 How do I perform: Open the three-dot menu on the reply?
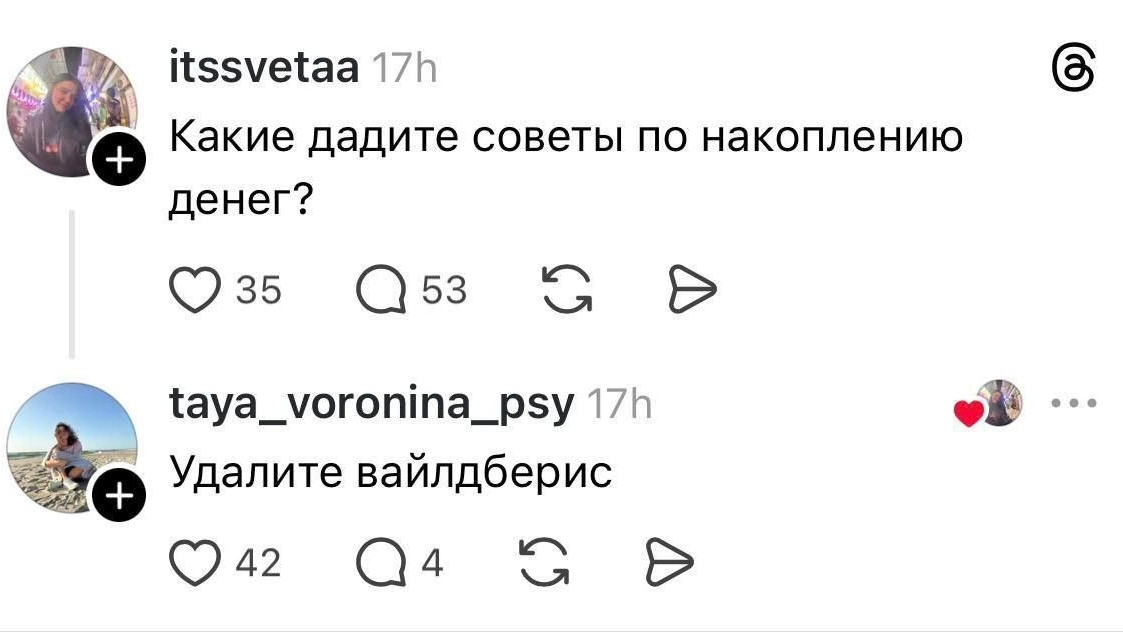click(1075, 405)
